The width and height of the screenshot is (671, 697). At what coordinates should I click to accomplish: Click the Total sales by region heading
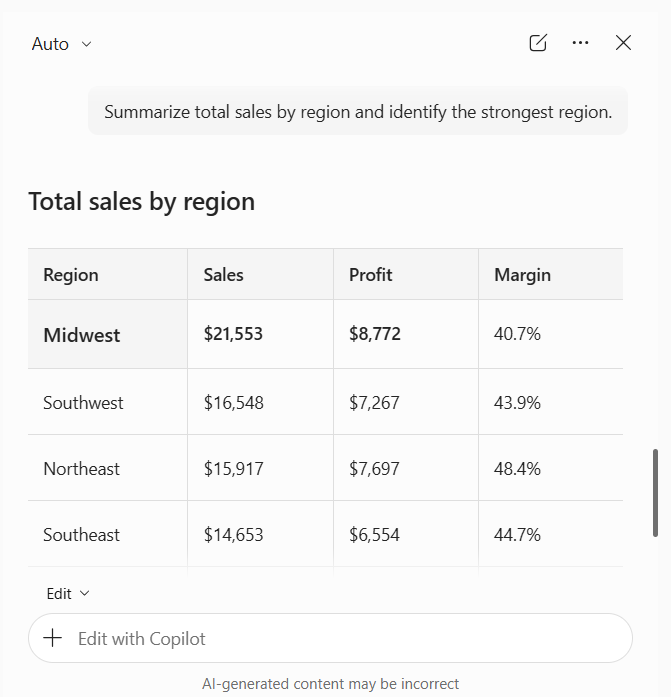[142, 201]
